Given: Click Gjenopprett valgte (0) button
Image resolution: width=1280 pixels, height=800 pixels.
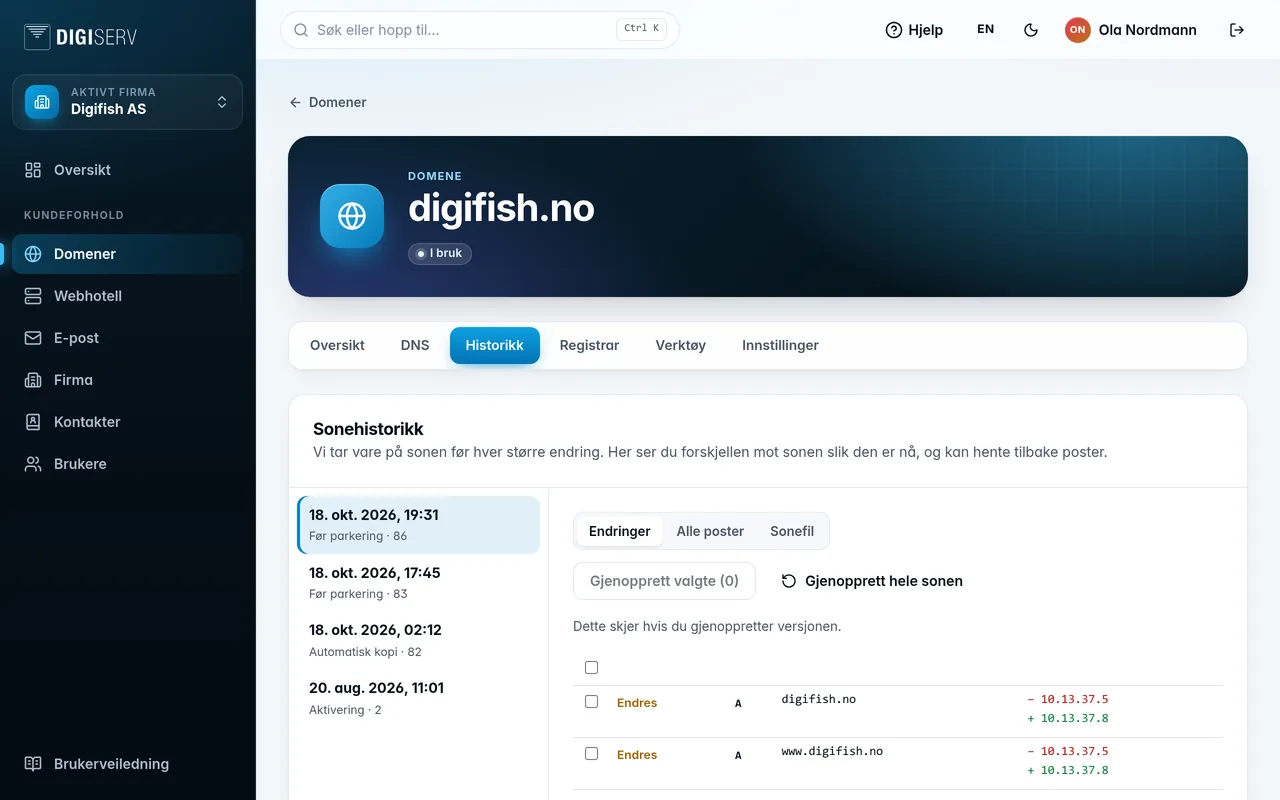Looking at the screenshot, I should 664,581.
